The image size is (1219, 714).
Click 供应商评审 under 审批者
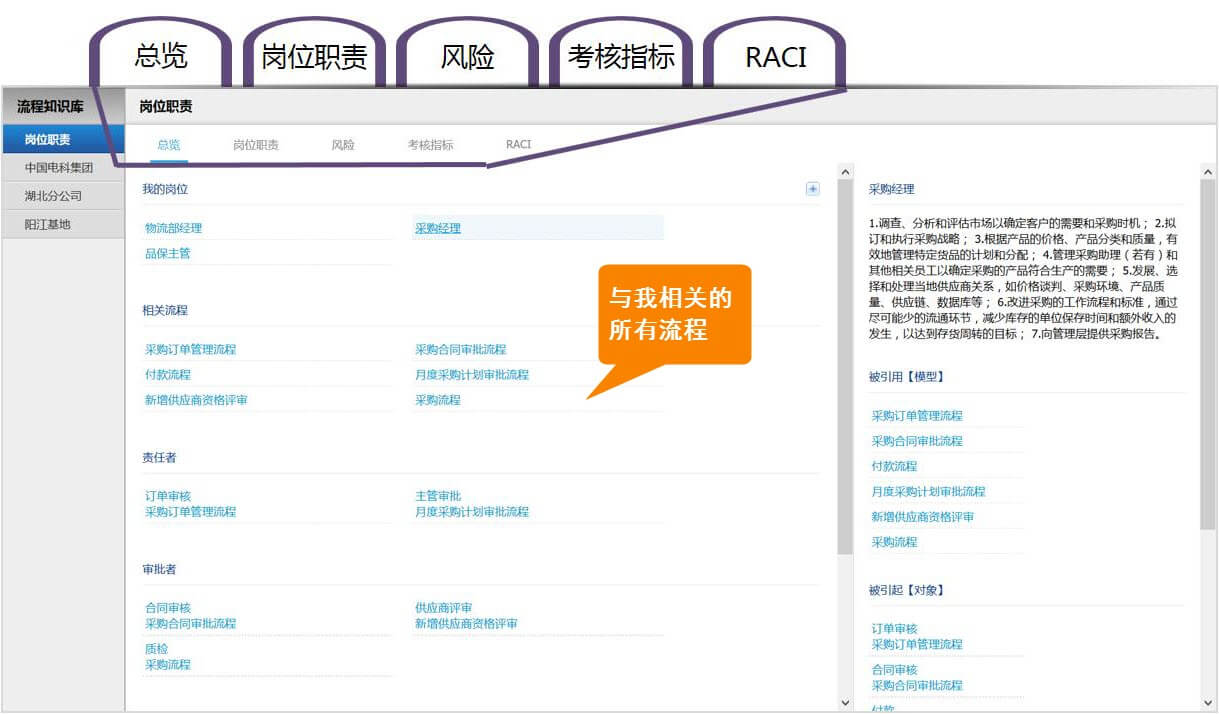click(443, 608)
